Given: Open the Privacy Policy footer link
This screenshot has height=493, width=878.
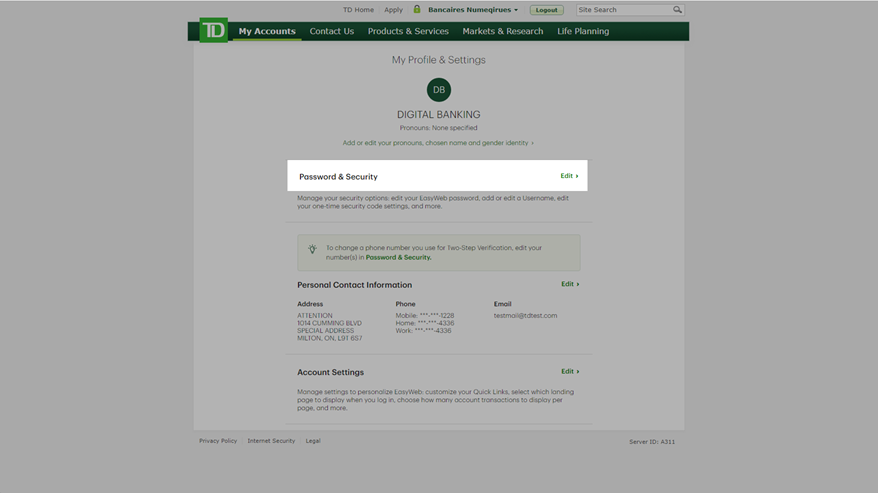Looking at the screenshot, I should [x=218, y=441].
